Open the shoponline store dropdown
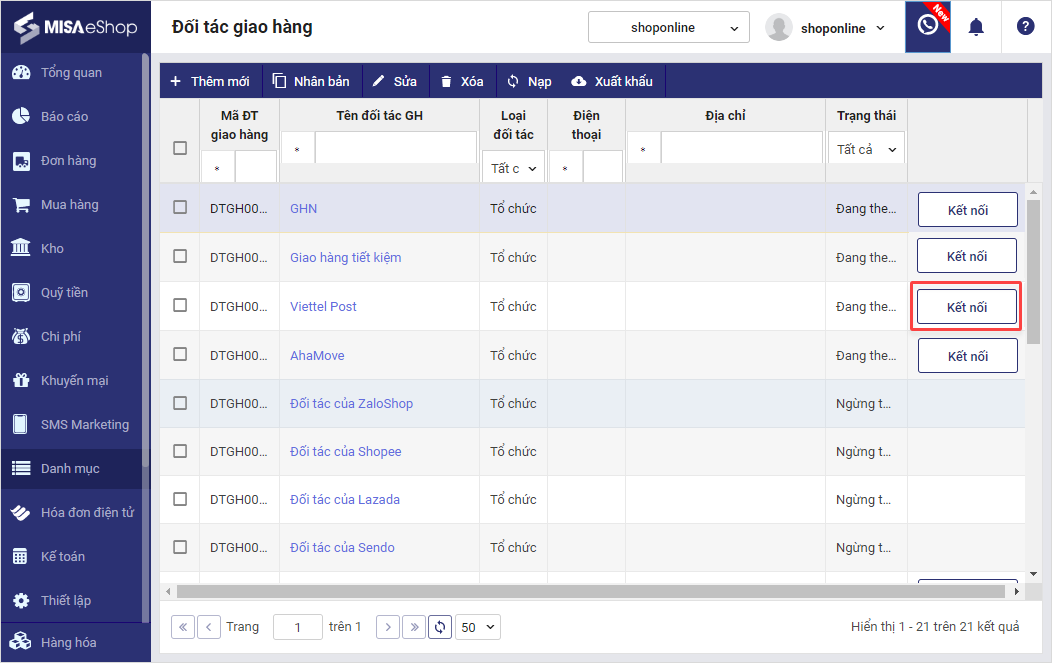 [668, 28]
